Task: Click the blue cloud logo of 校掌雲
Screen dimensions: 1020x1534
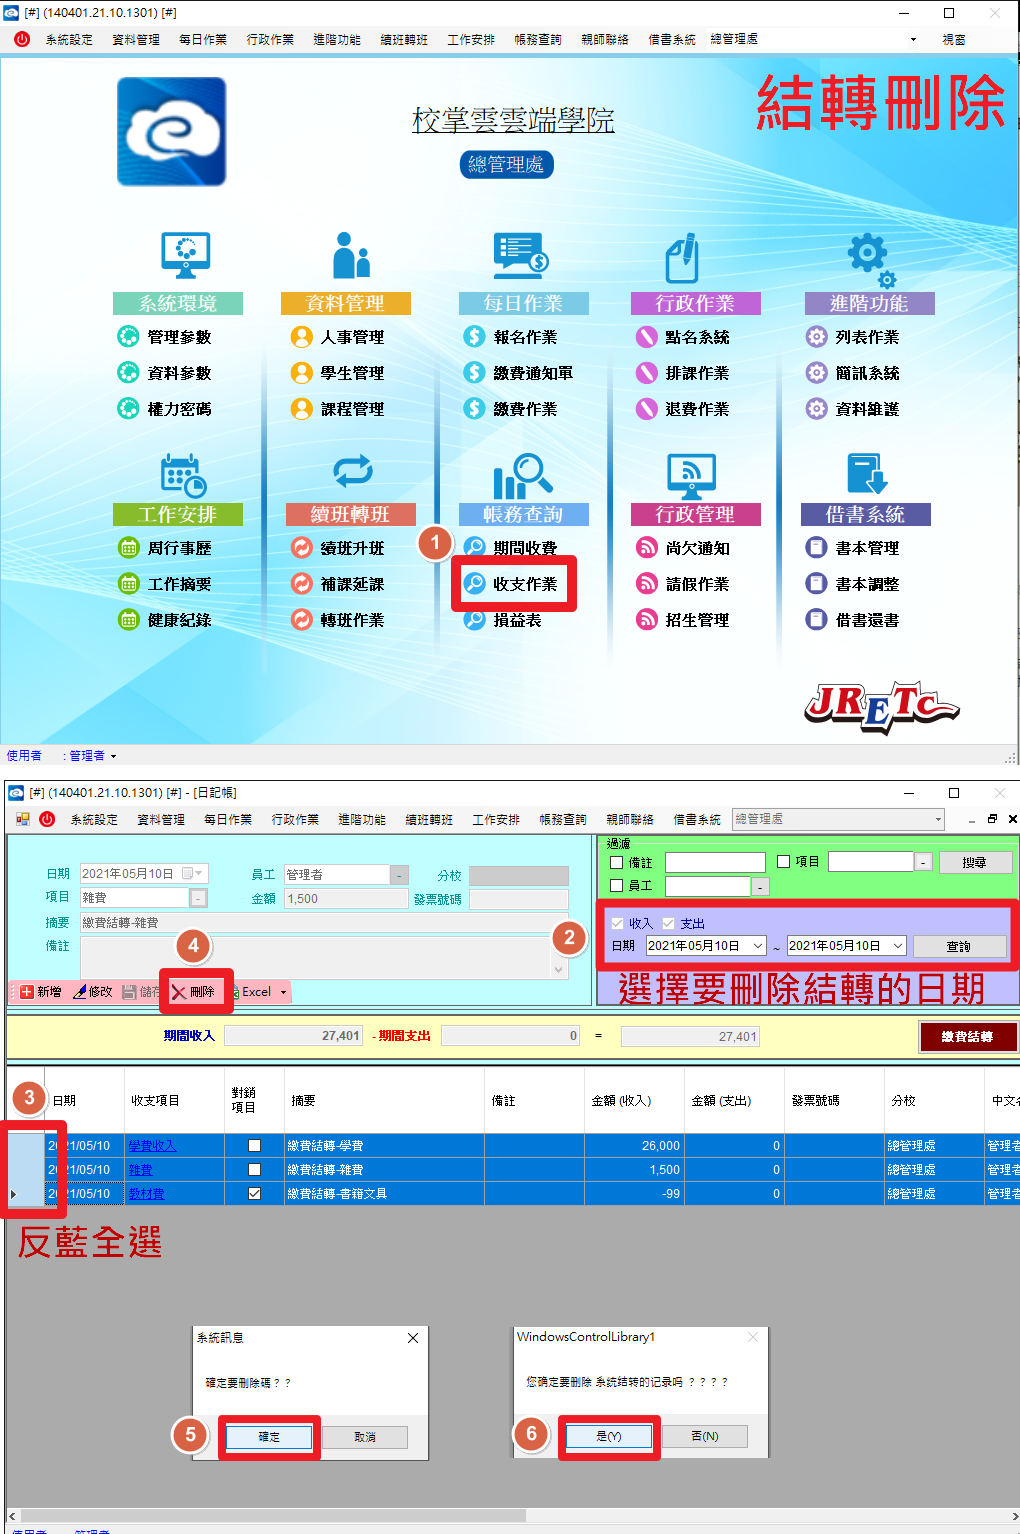Action: tap(171, 132)
